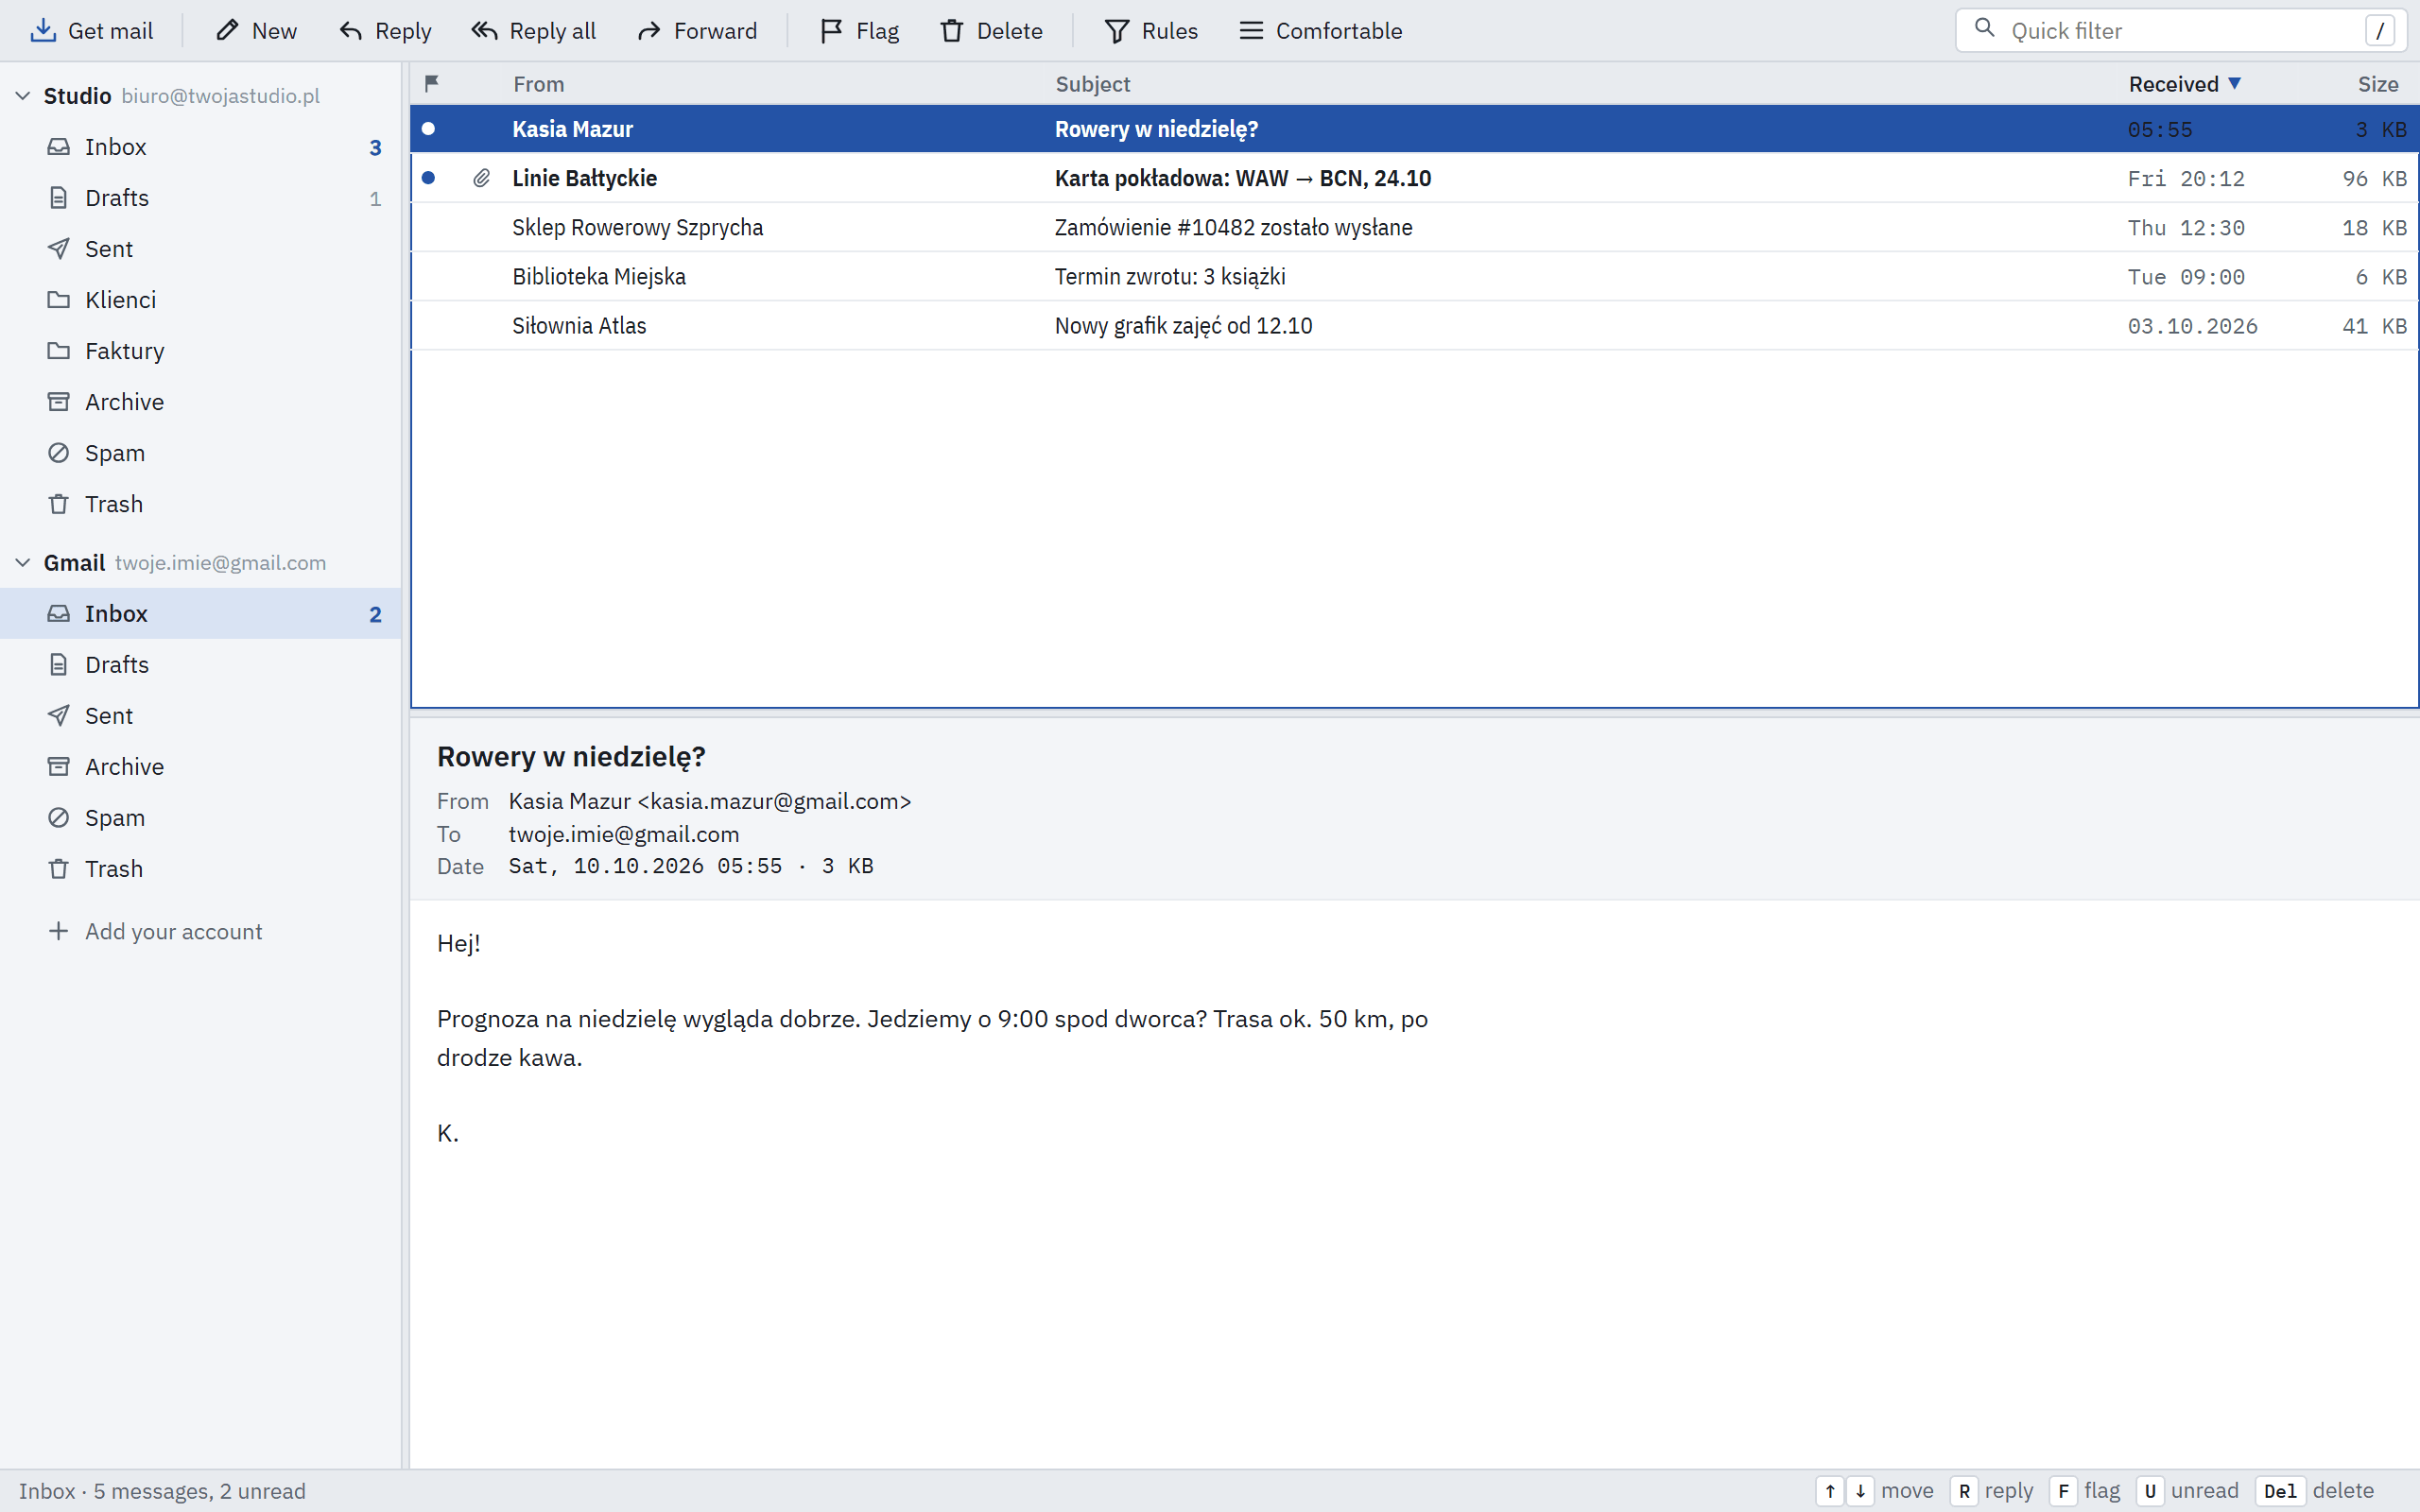Viewport: 2420px width, 1512px height.
Task: Open the Studio Drafts folder
Action: coord(201,198)
